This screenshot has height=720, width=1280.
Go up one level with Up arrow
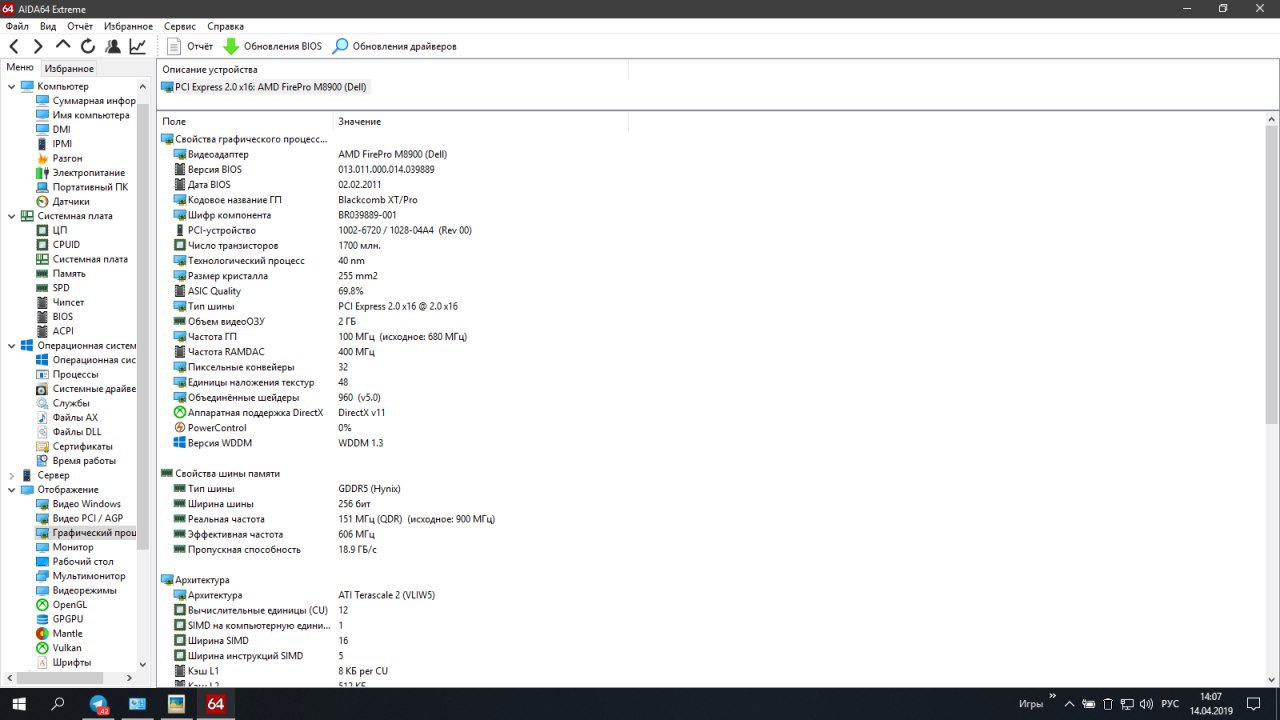[x=63, y=46]
